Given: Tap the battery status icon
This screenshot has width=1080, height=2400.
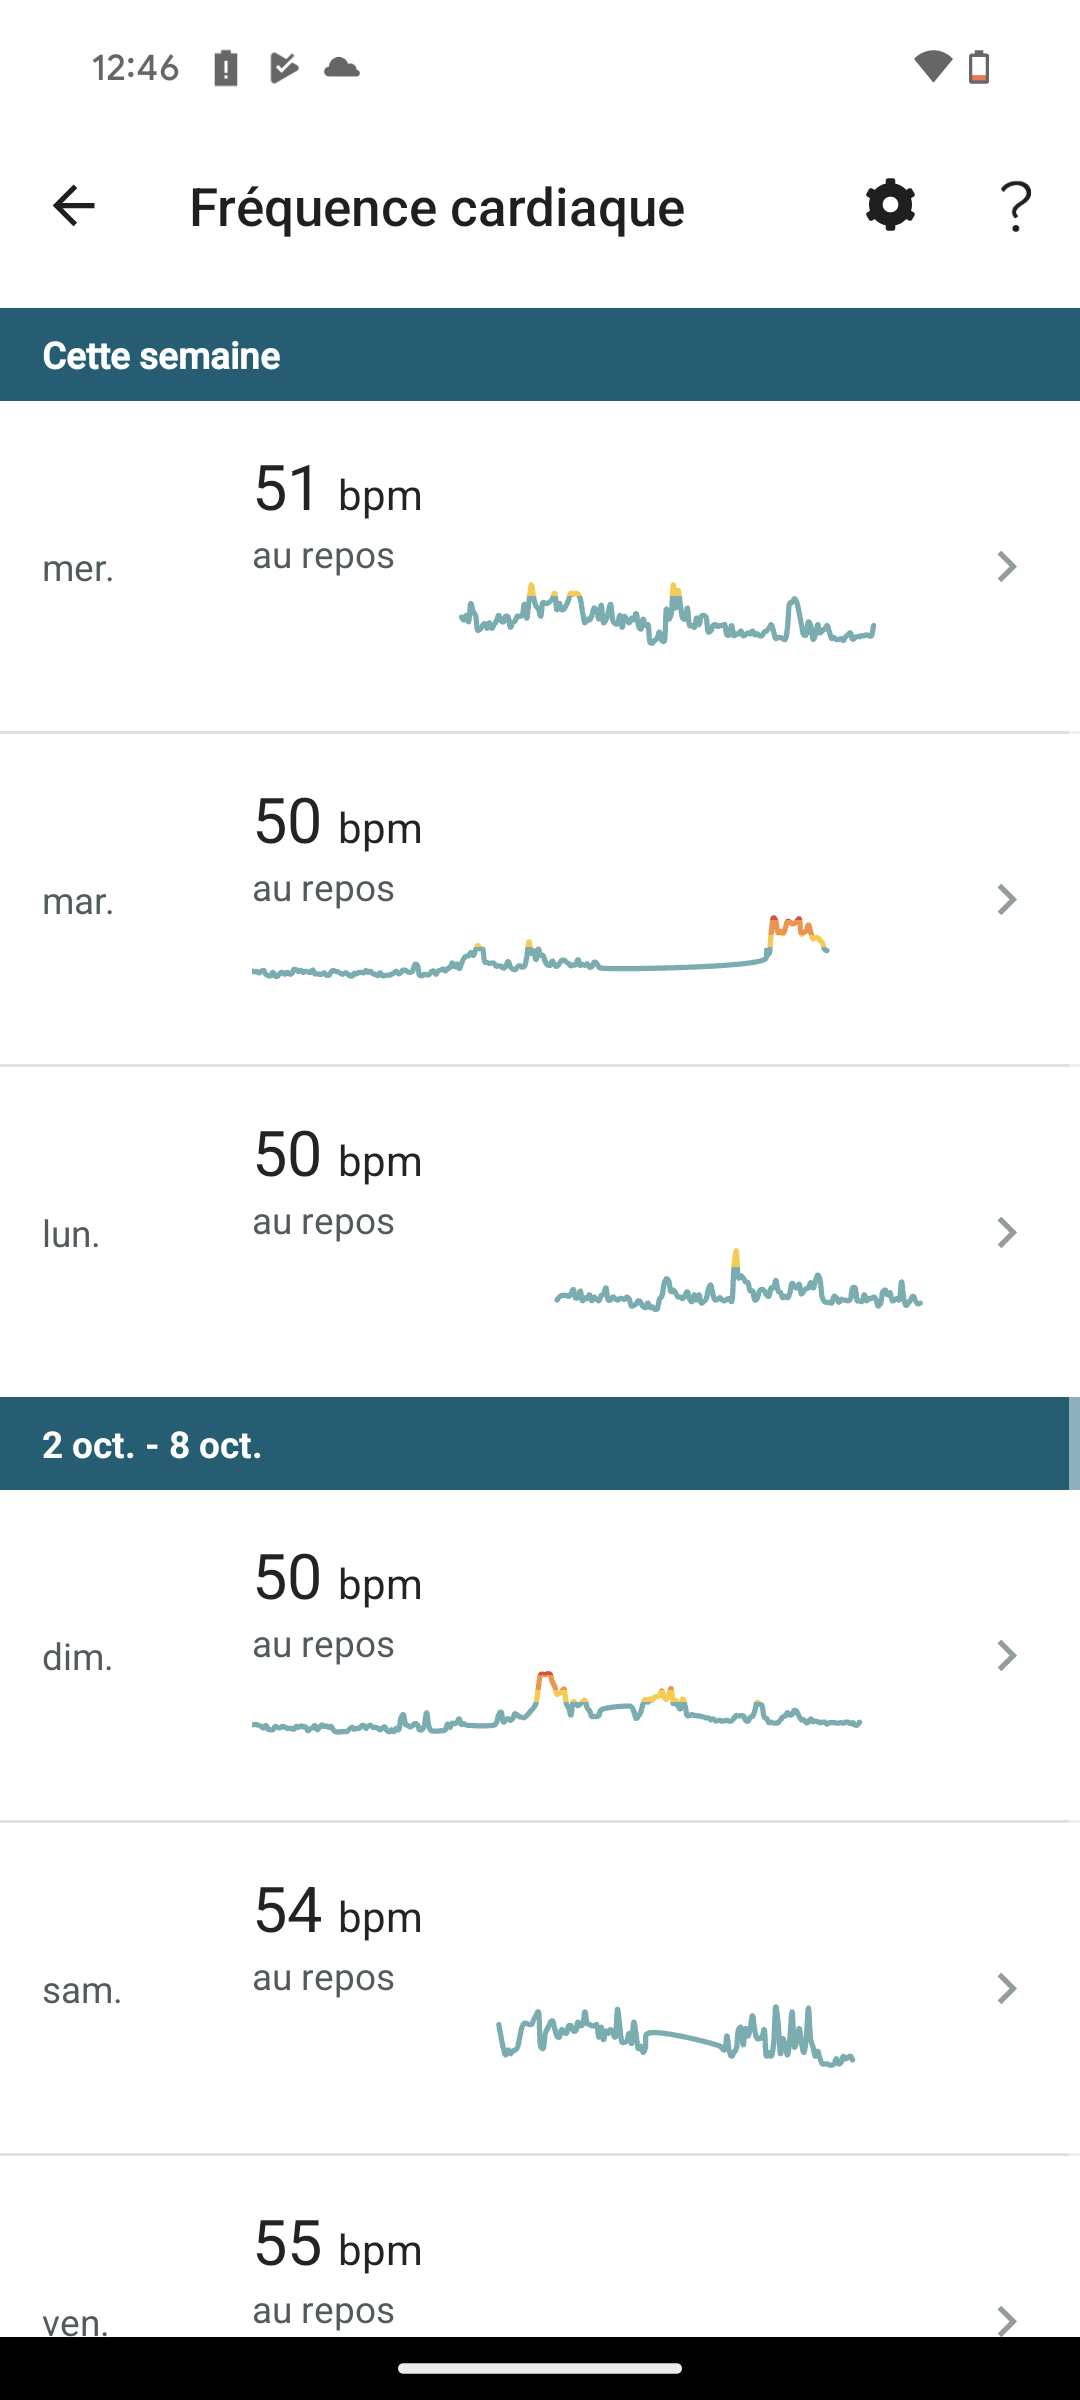Looking at the screenshot, I should [979, 67].
